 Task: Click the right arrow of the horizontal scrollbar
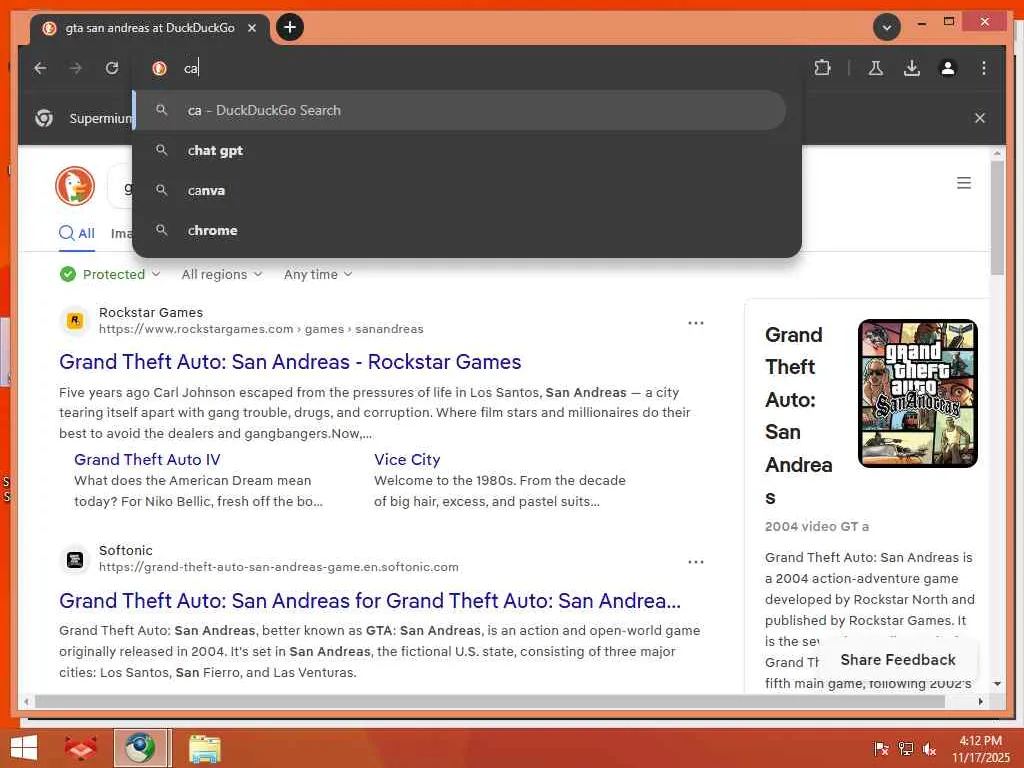pos(980,701)
